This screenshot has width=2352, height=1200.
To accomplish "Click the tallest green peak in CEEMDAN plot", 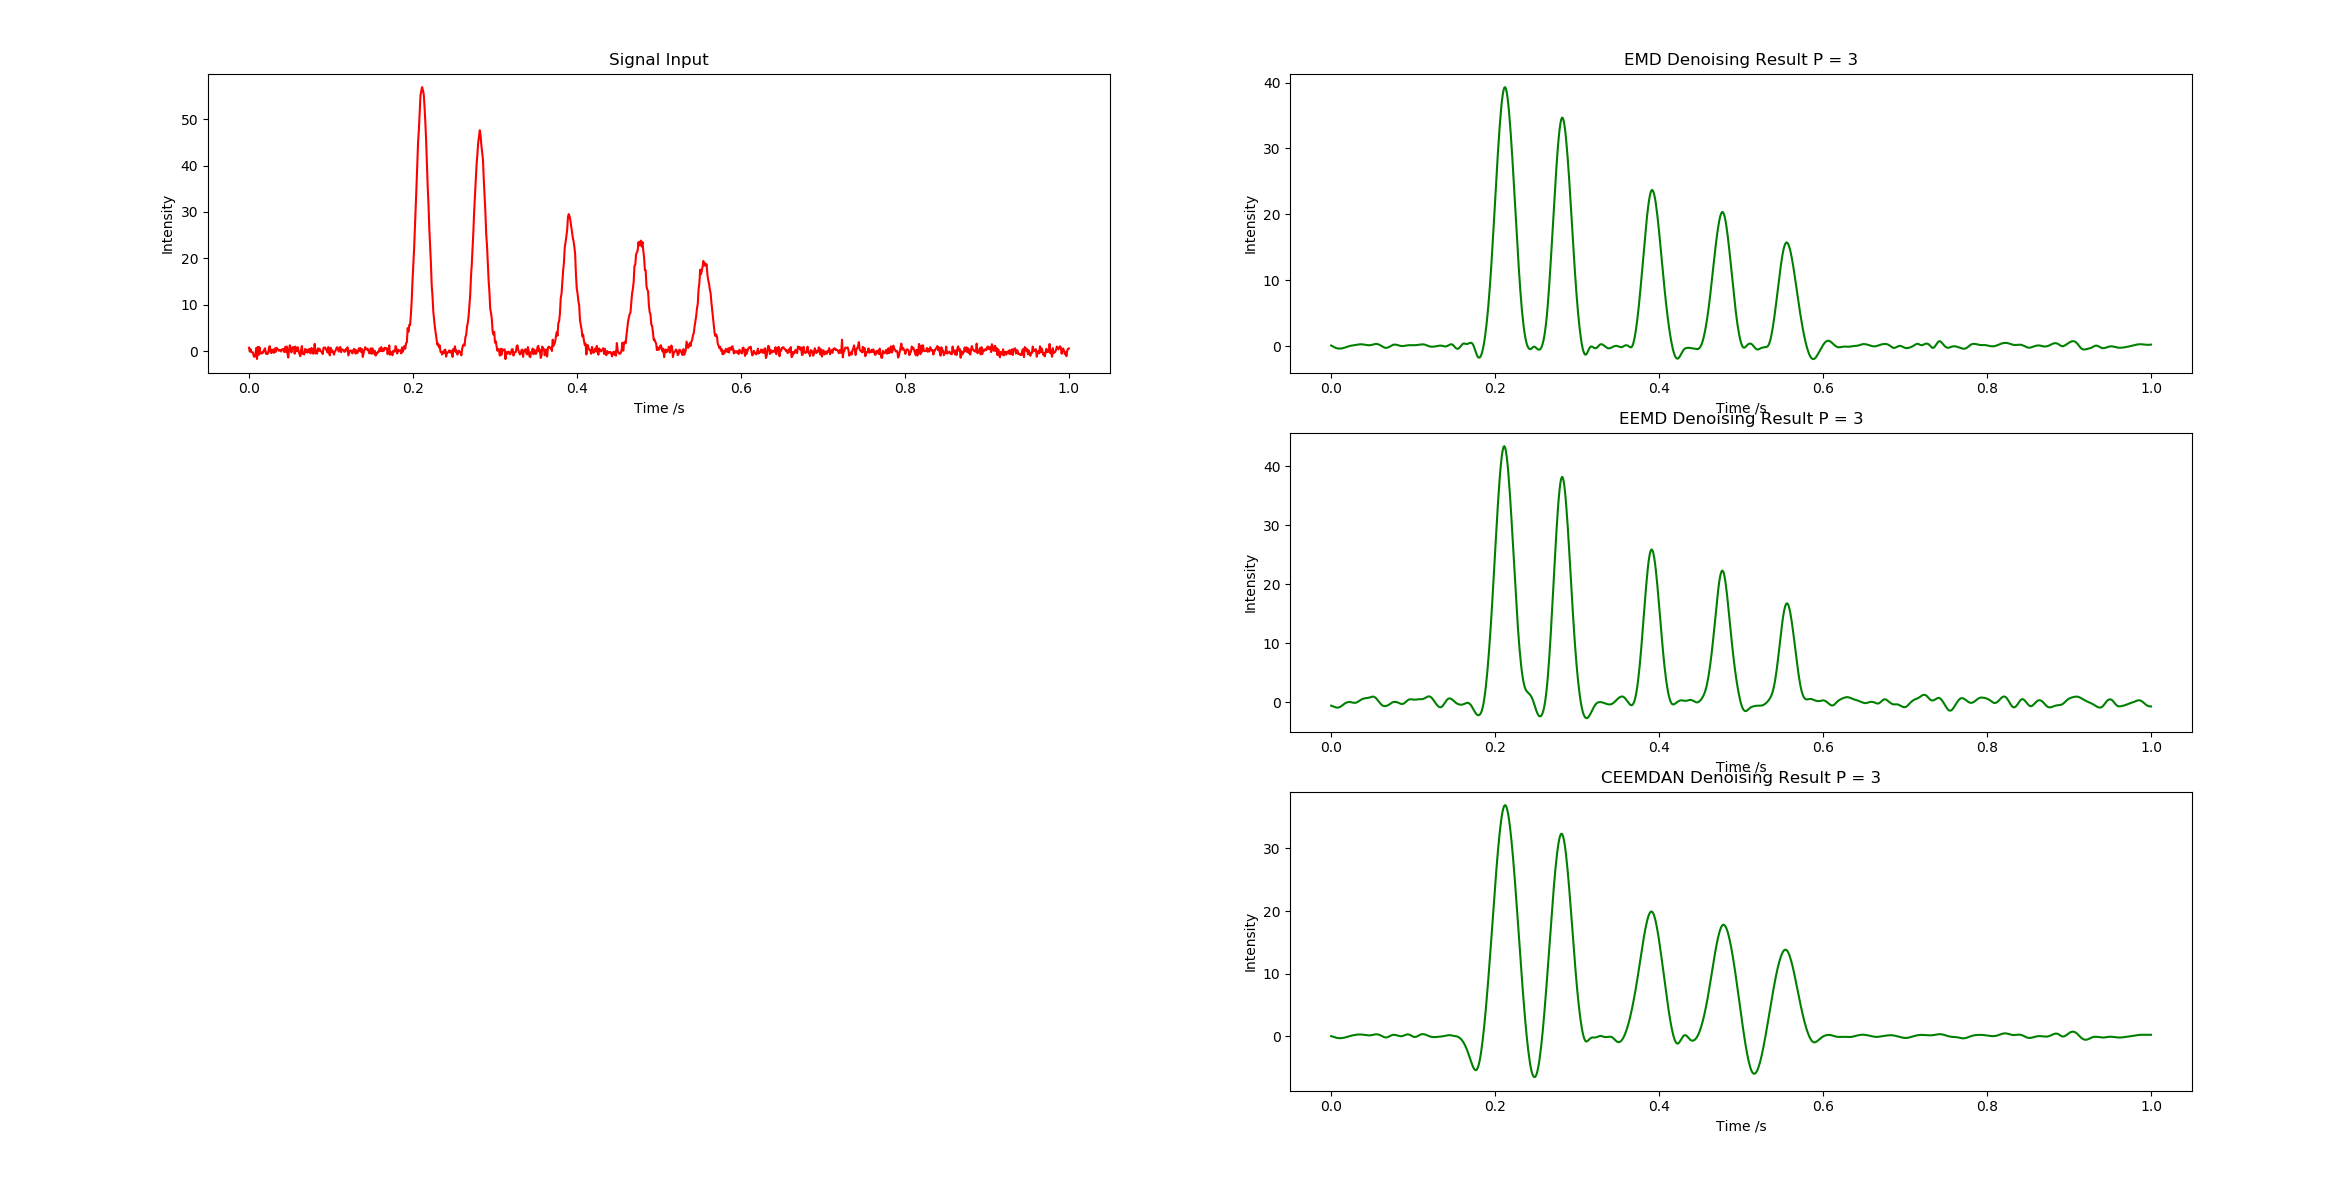I will [1504, 807].
